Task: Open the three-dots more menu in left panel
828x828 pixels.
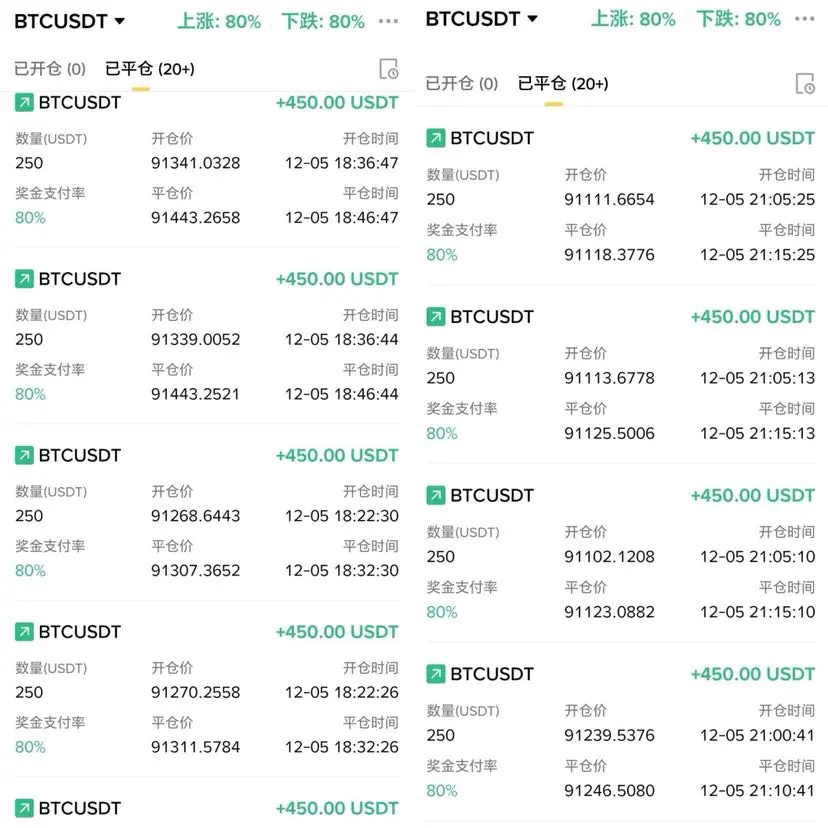Action: point(389,21)
